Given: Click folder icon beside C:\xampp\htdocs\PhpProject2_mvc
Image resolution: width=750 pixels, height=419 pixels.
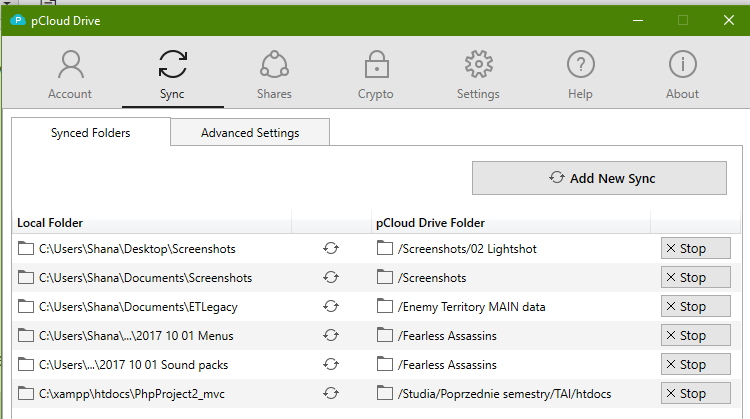Looking at the screenshot, I should (x=26, y=393).
